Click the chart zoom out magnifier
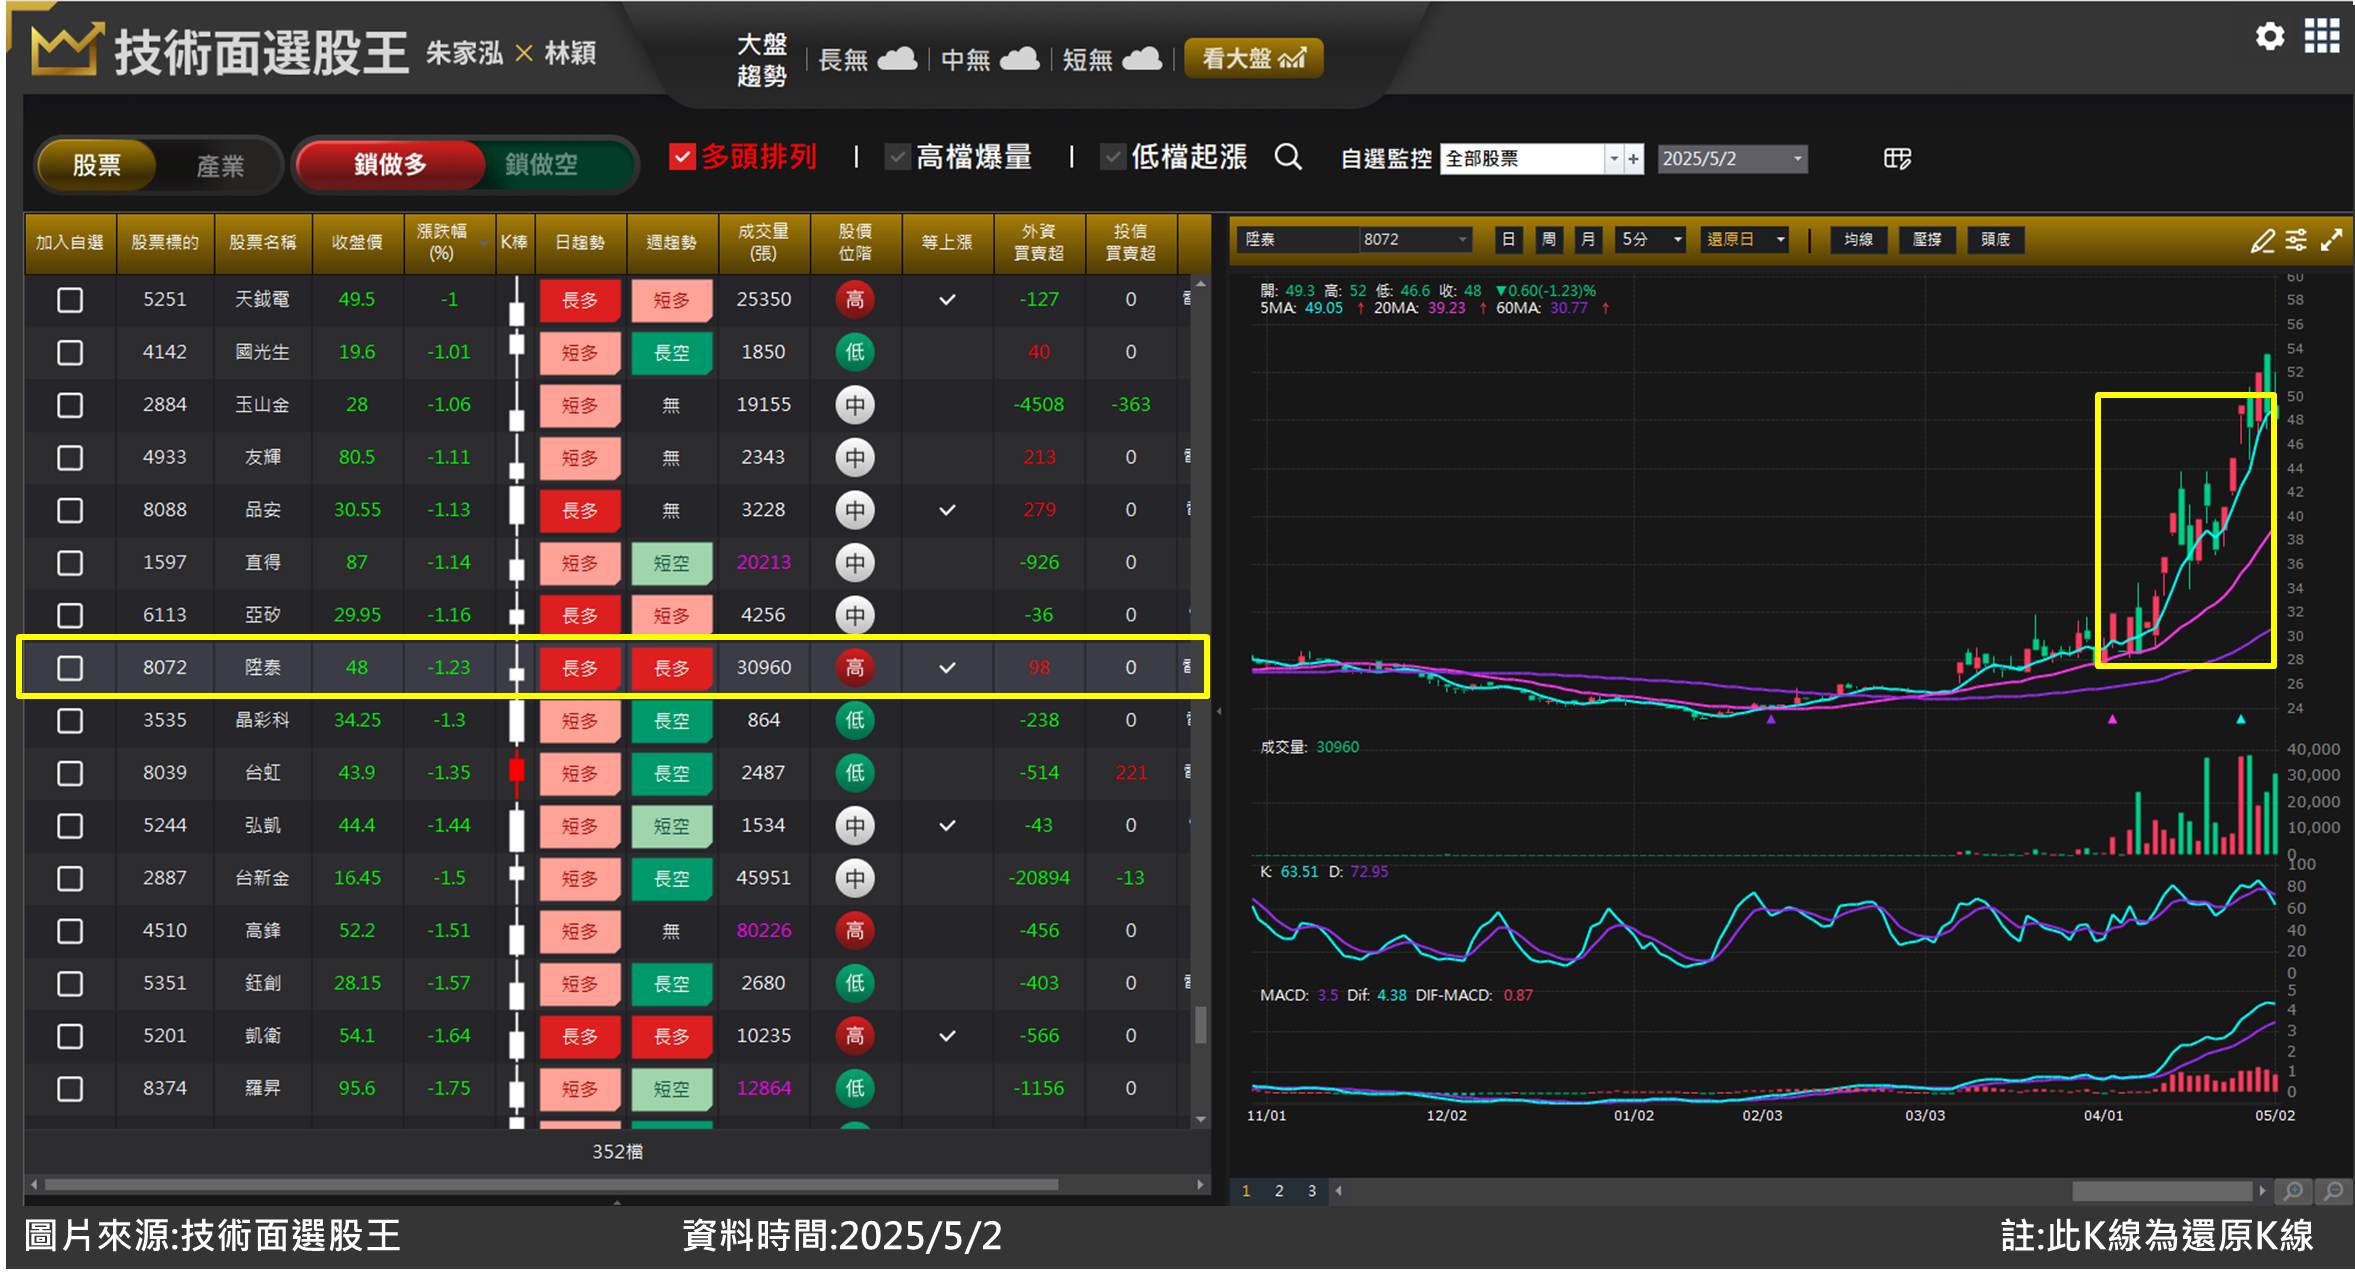This screenshot has width=2355, height=1280. click(2334, 1191)
